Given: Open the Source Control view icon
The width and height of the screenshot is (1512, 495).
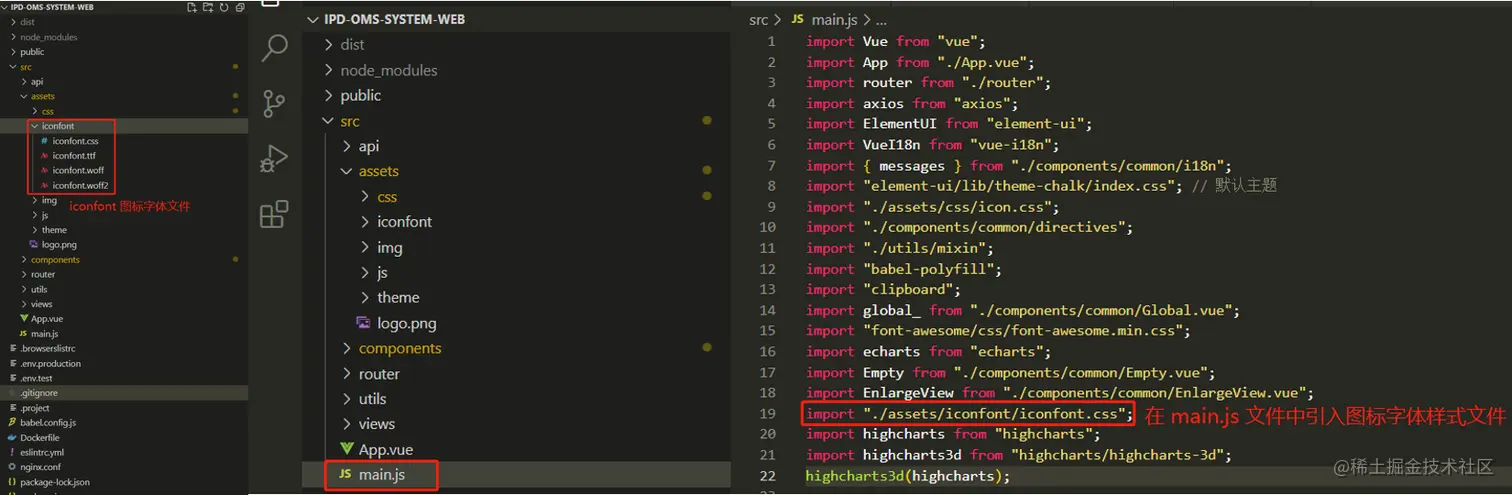Looking at the screenshot, I should [274, 103].
